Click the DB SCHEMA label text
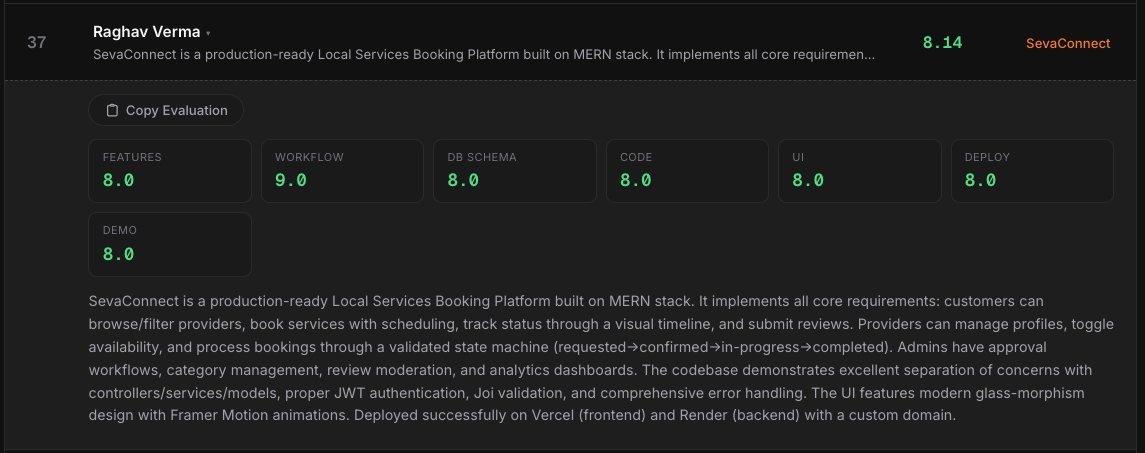Image resolution: width=1145 pixels, height=453 pixels. pos(481,158)
